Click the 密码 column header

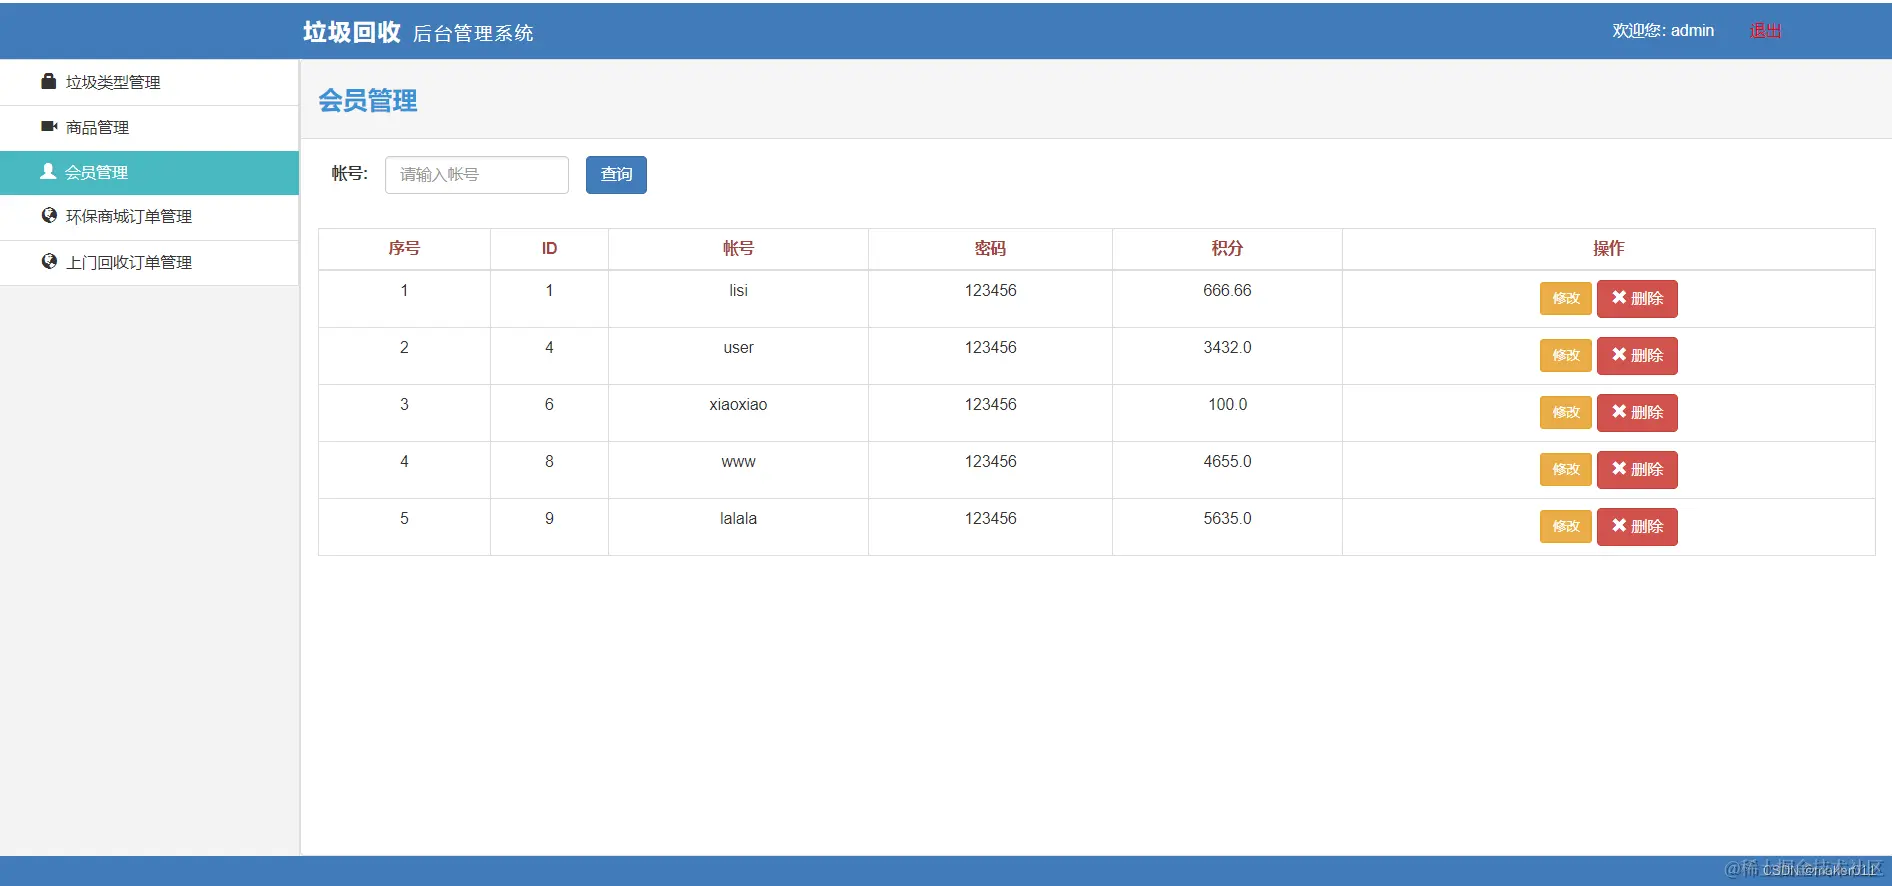click(990, 248)
